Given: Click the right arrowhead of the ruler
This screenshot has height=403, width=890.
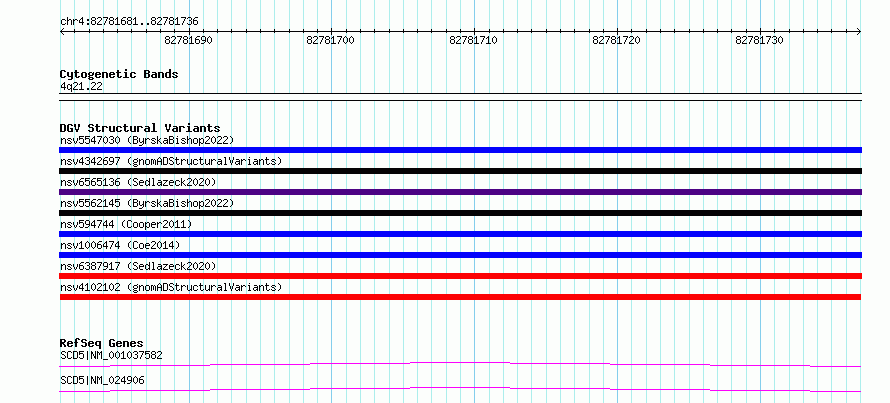Looking at the screenshot, I should click(859, 32).
